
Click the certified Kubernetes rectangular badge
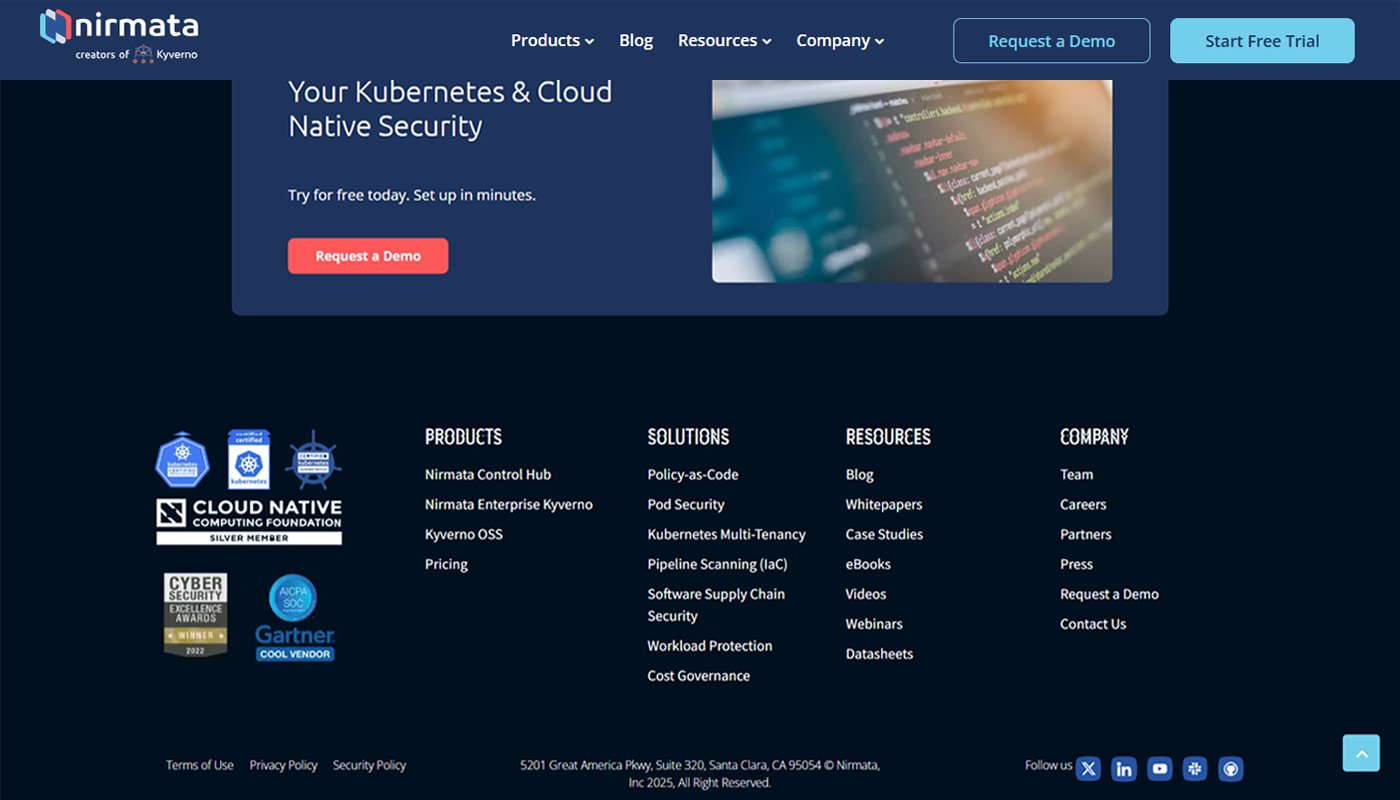pyautogui.click(x=249, y=460)
